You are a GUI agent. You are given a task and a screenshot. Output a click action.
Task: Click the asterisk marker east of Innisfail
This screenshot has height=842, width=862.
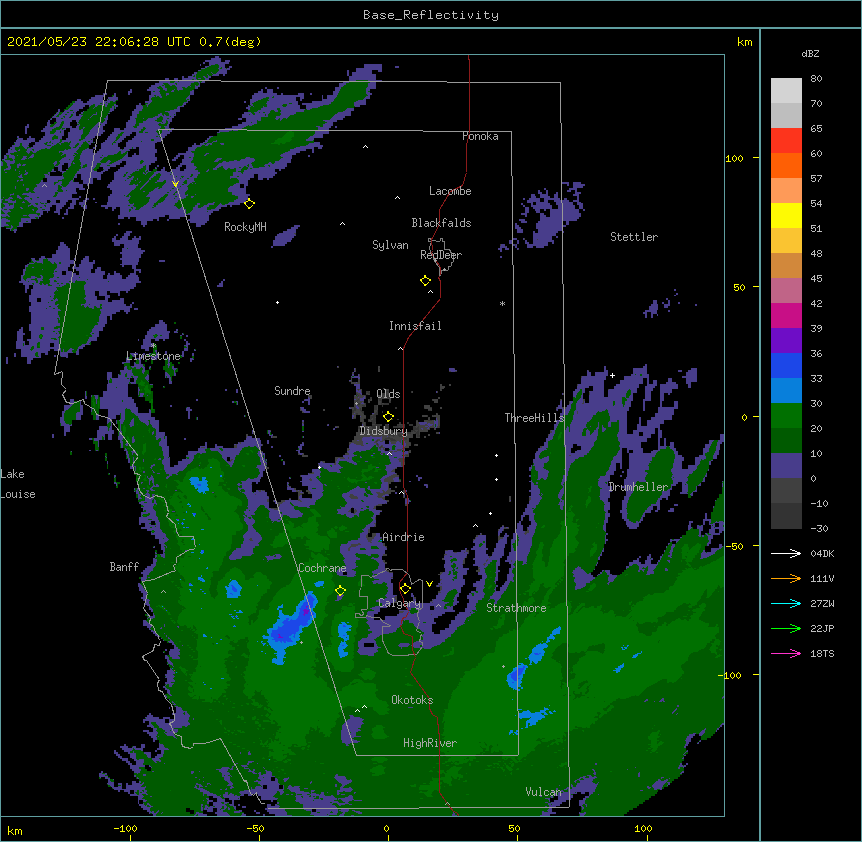(502, 303)
